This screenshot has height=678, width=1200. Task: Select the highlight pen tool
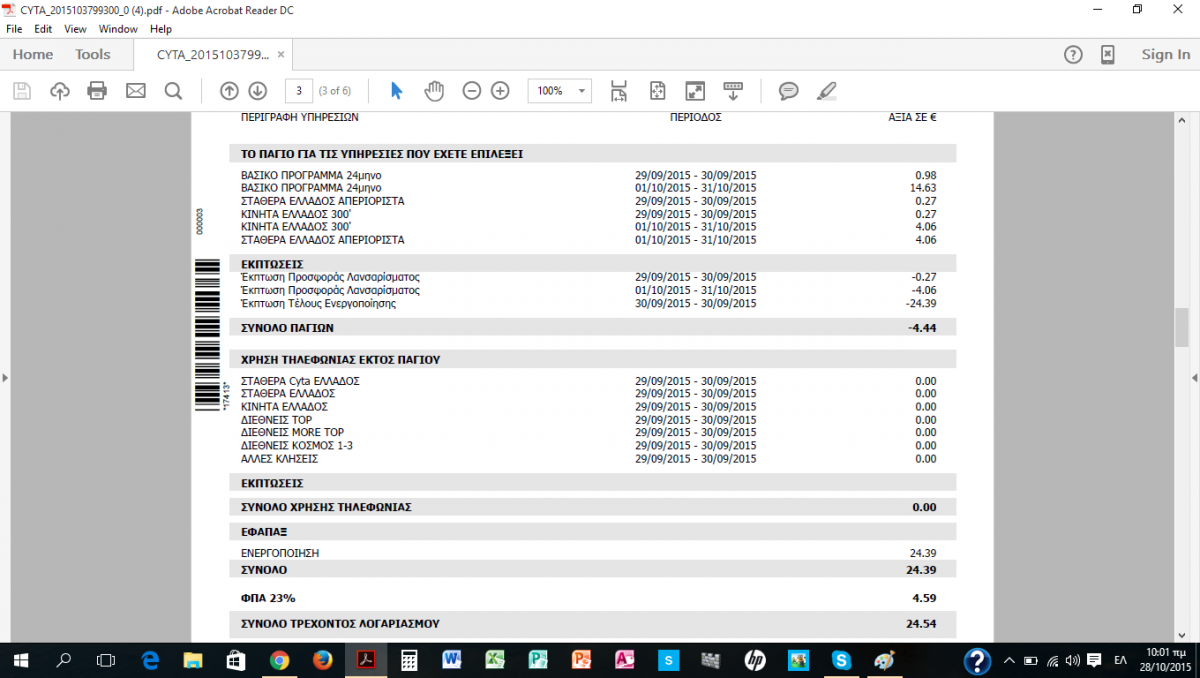tap(826, 91)
